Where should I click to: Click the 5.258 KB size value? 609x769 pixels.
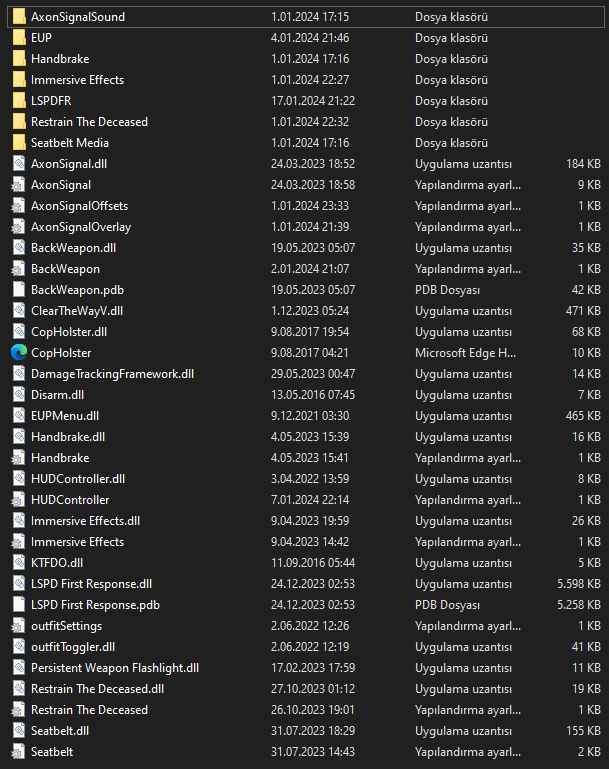coord(579,605)
